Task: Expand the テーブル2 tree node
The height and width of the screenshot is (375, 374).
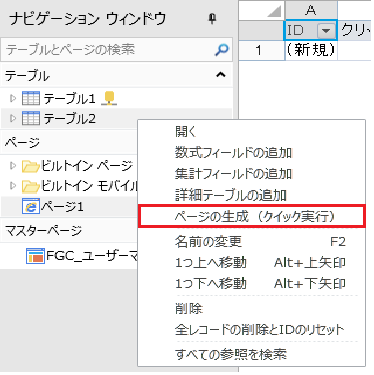Action: pyautogui.click(x=13, y=118)
